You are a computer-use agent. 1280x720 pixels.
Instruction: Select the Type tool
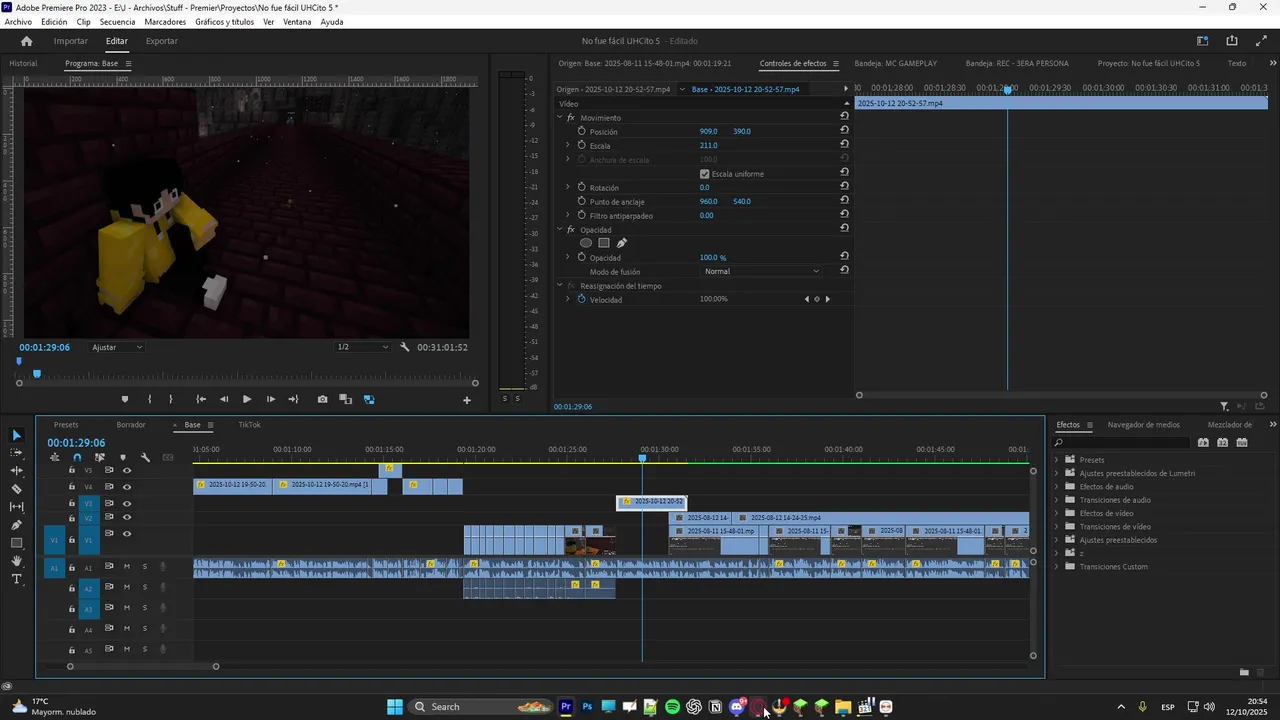coord(16,579)
